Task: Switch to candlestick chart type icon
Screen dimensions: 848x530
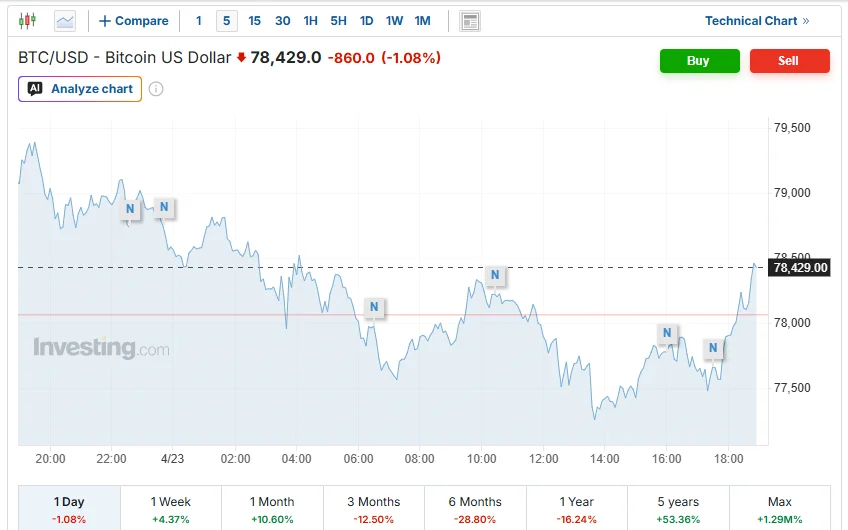Action: [x=27, y=21]
